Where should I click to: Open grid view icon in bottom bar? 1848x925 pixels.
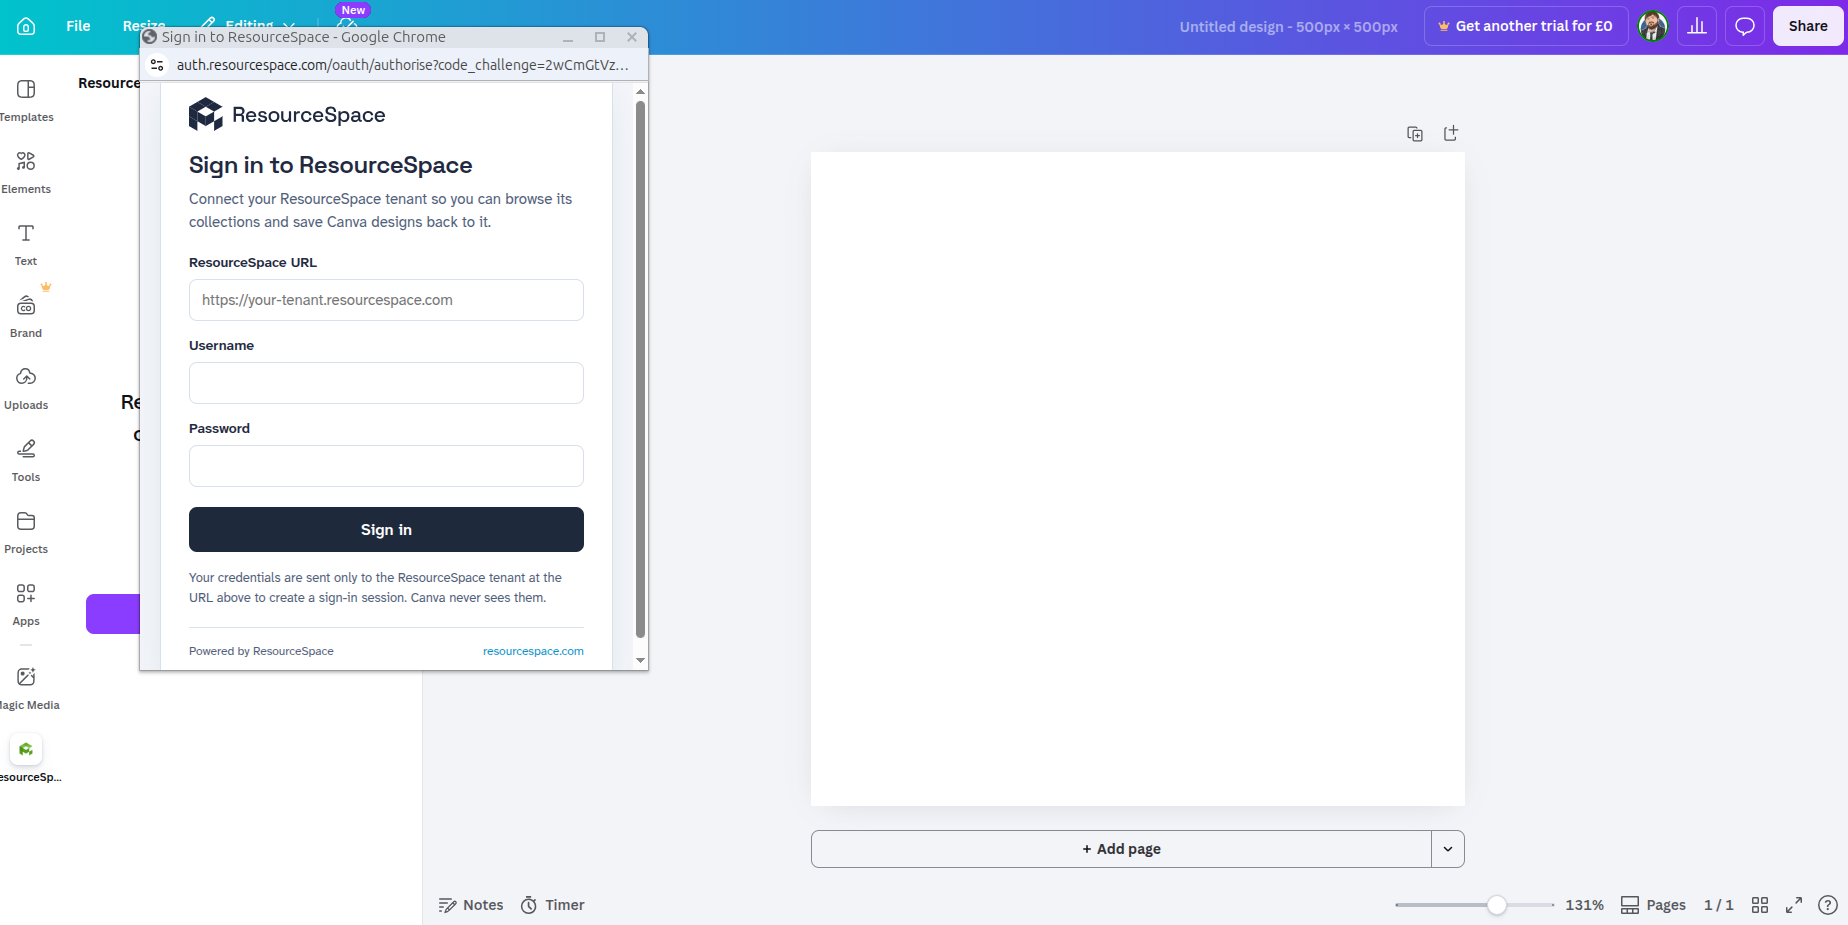tap(1760, 905)
